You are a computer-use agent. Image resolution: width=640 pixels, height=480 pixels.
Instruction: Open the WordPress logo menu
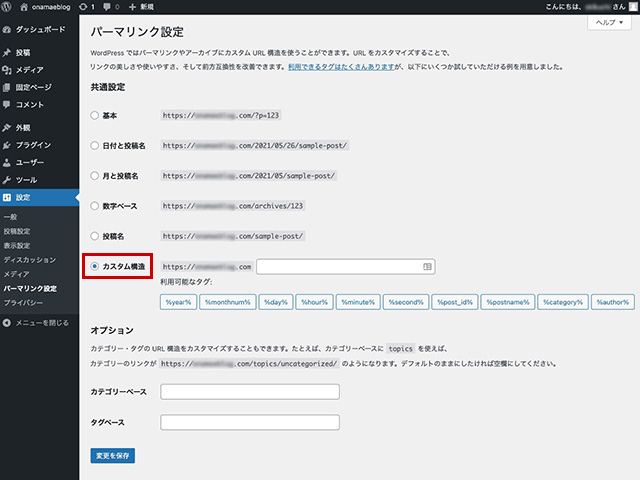[x=6, y=7]
